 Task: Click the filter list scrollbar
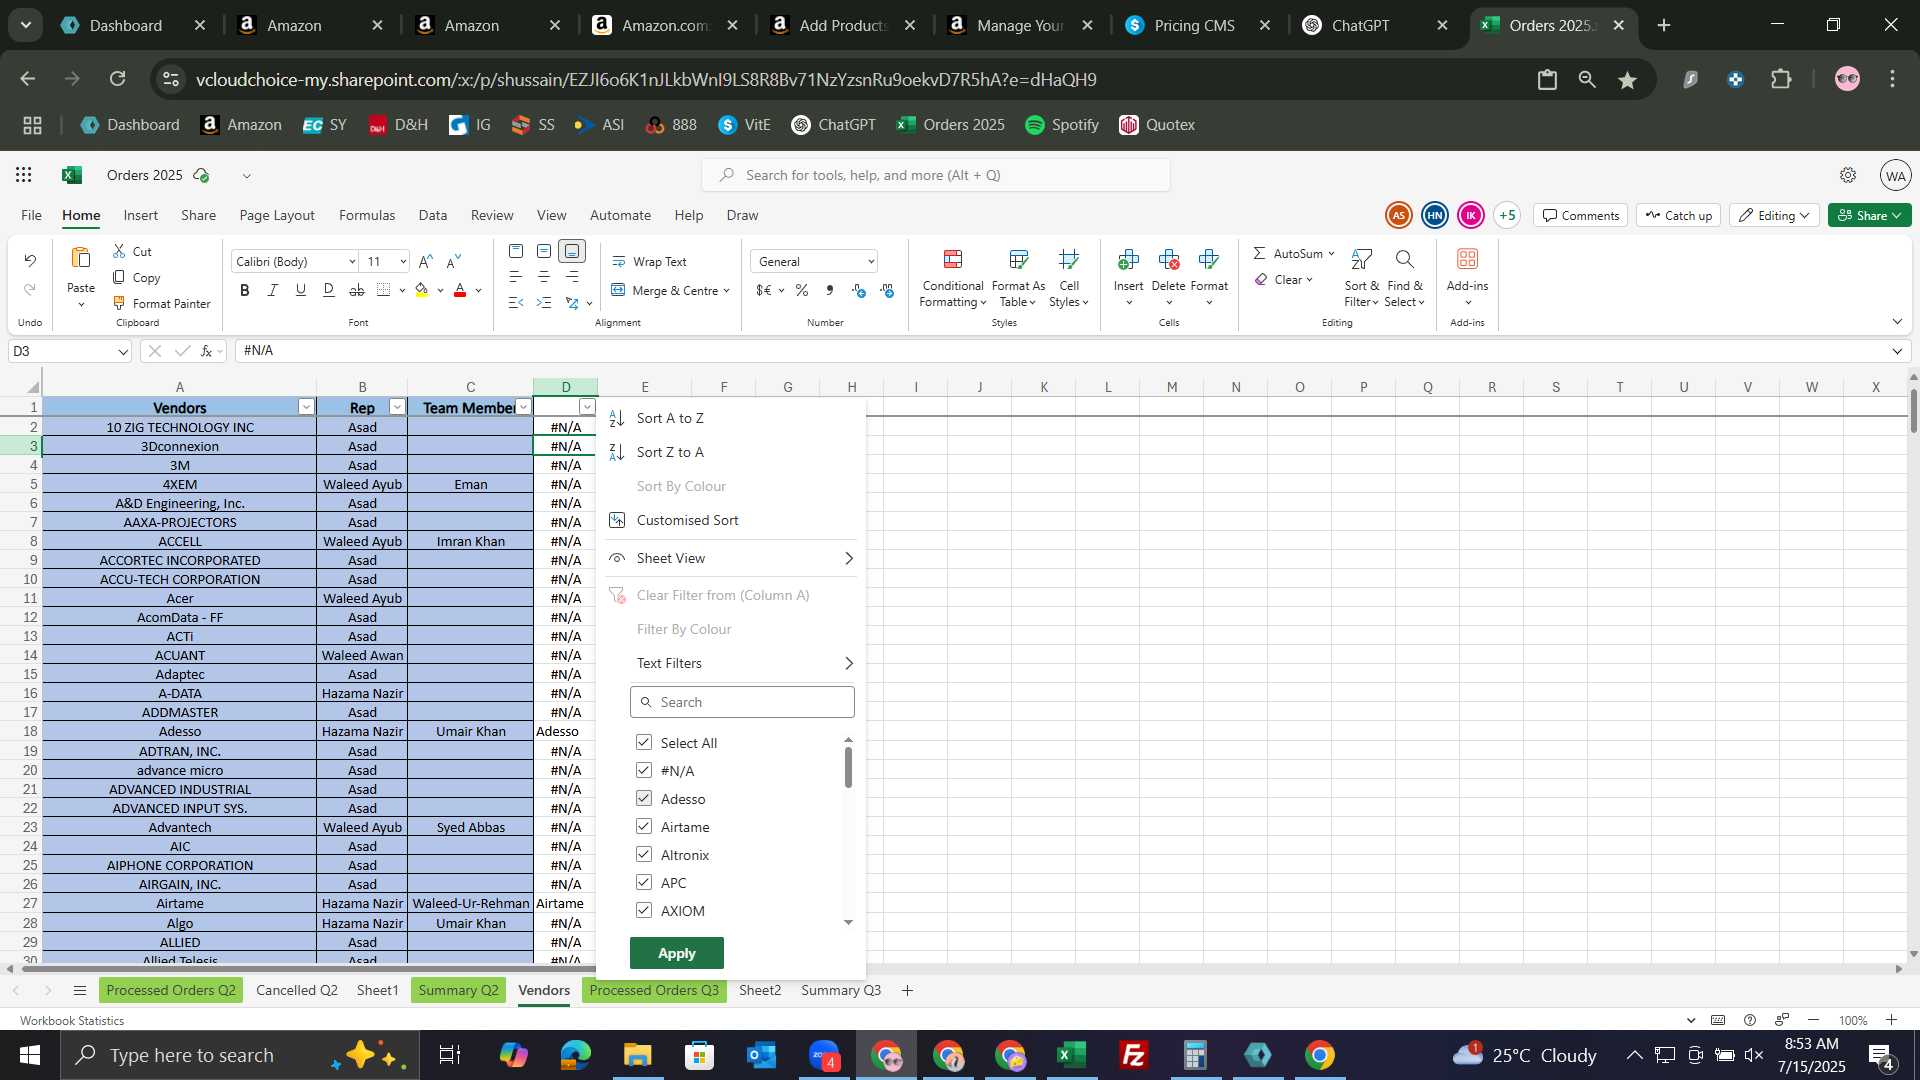(x=848, y=768)
